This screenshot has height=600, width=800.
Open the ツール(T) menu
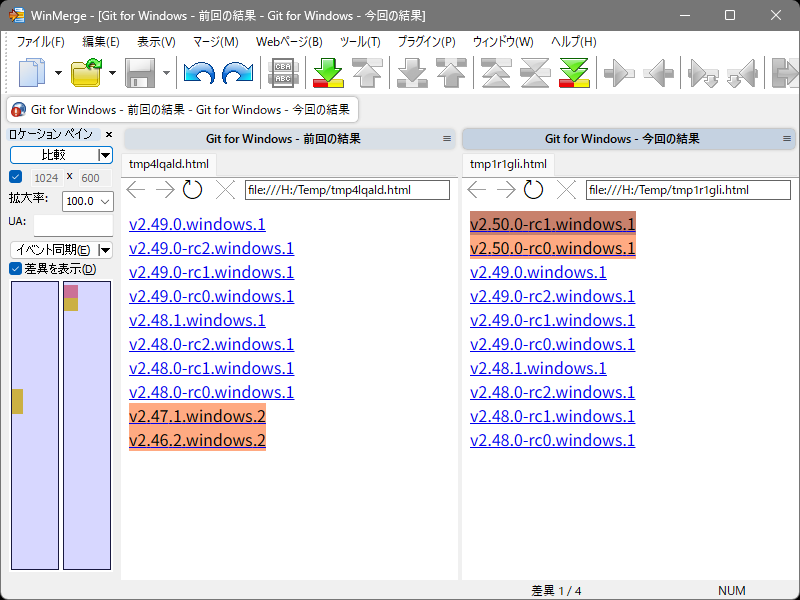point(360,42)
